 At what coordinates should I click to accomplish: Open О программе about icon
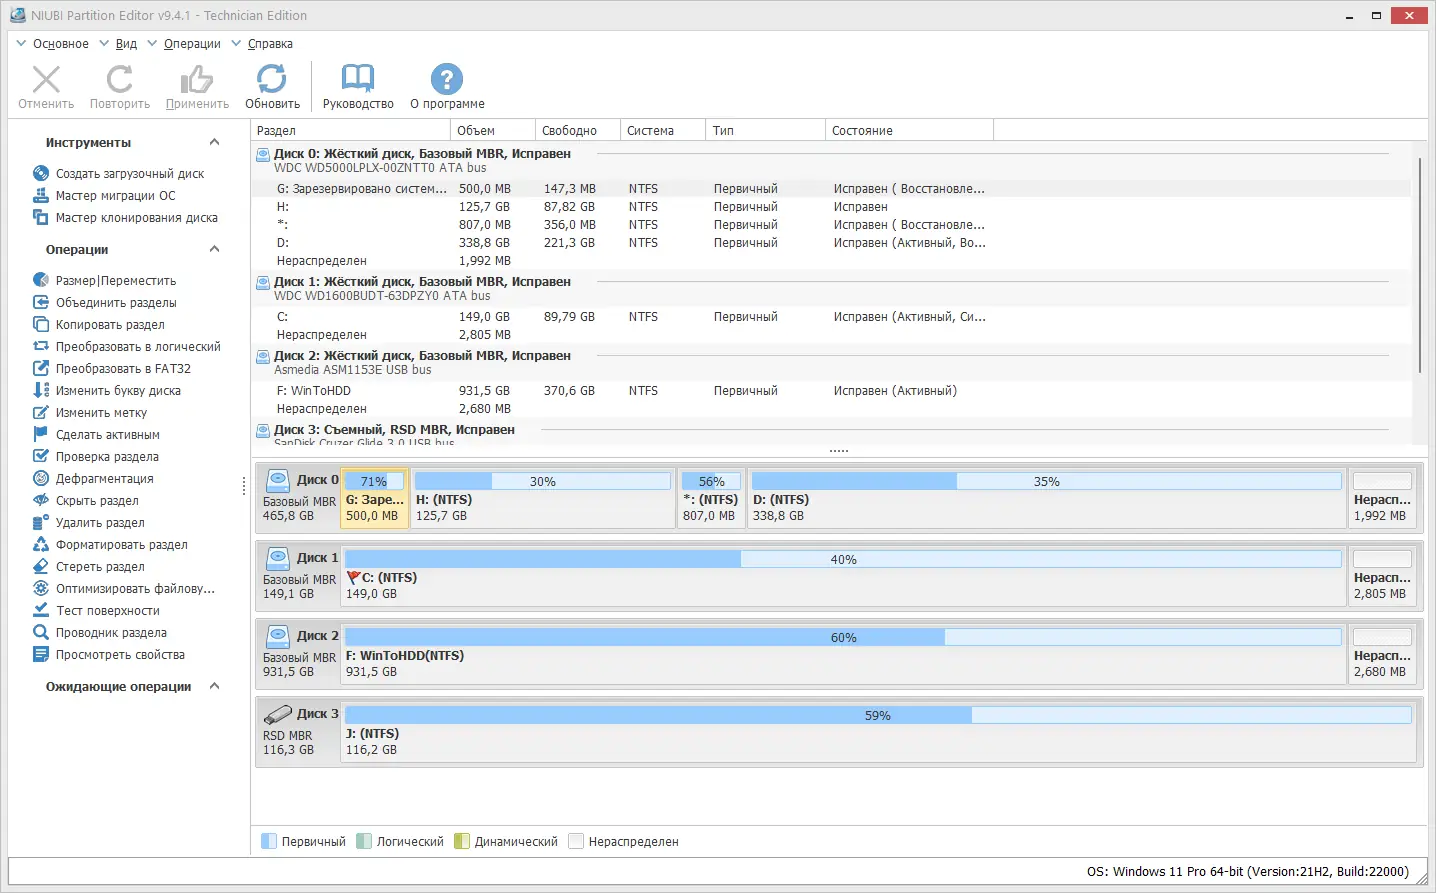(446, 79)
